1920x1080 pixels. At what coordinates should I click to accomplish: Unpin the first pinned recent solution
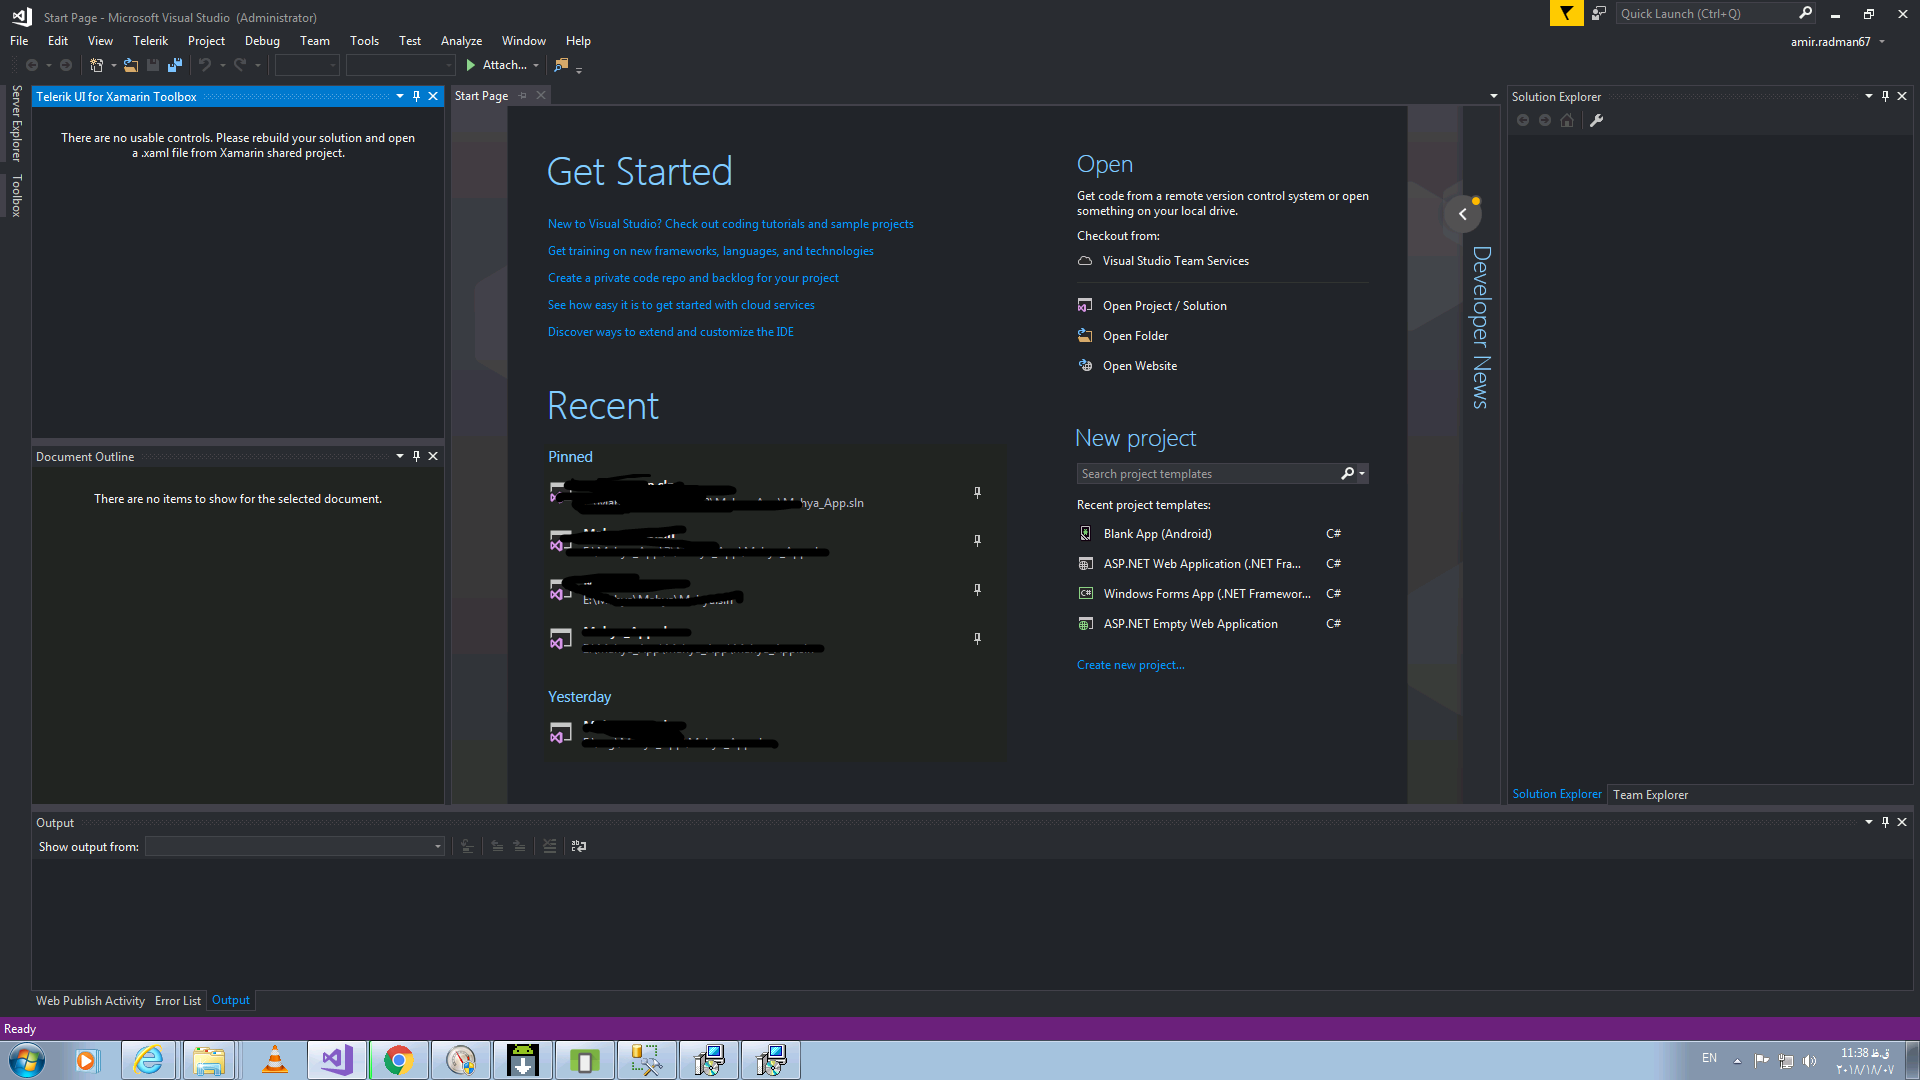977,492
